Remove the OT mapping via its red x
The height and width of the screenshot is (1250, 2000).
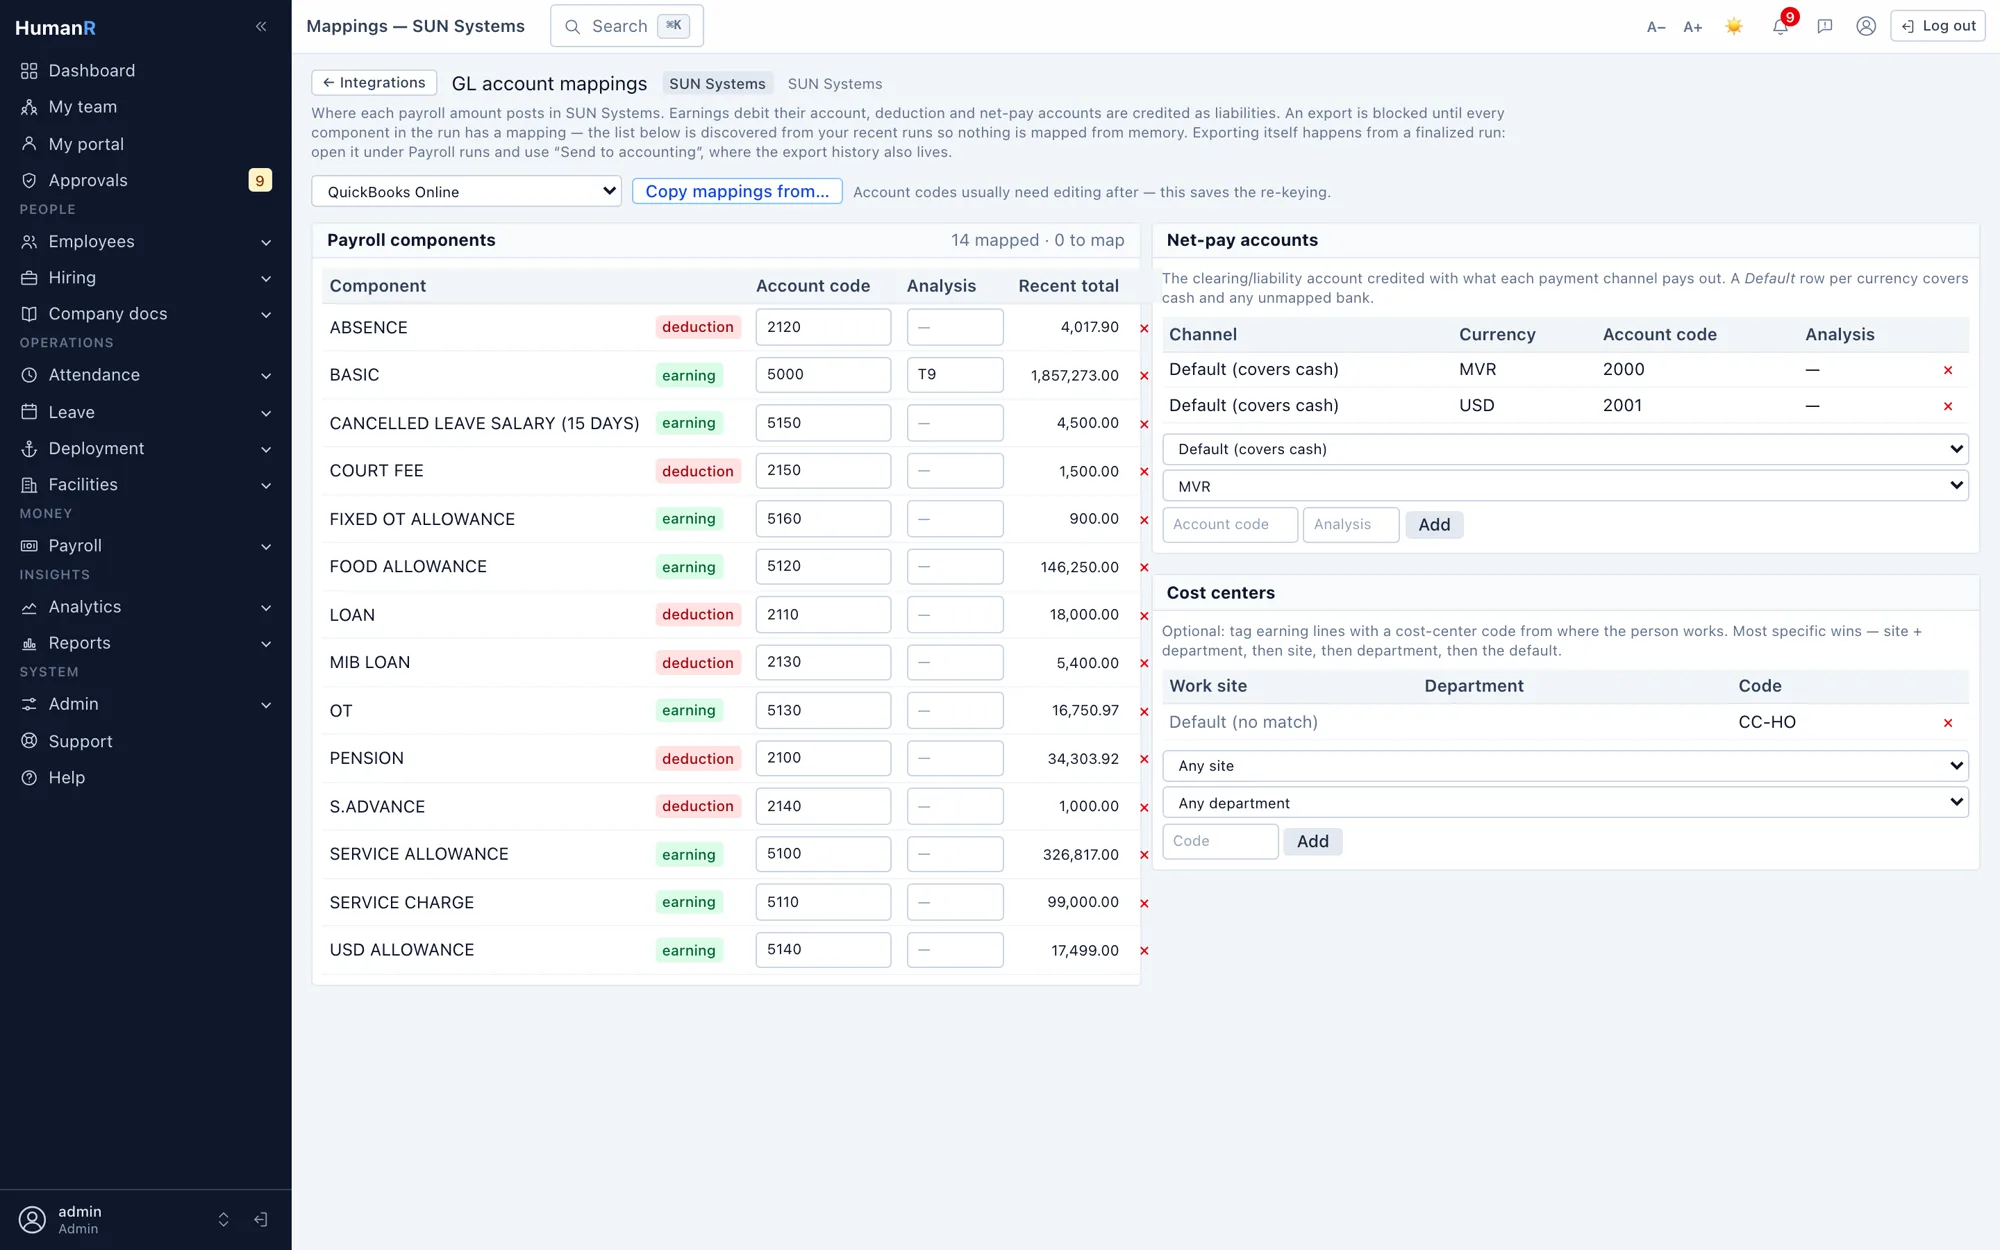(1144, 712)
